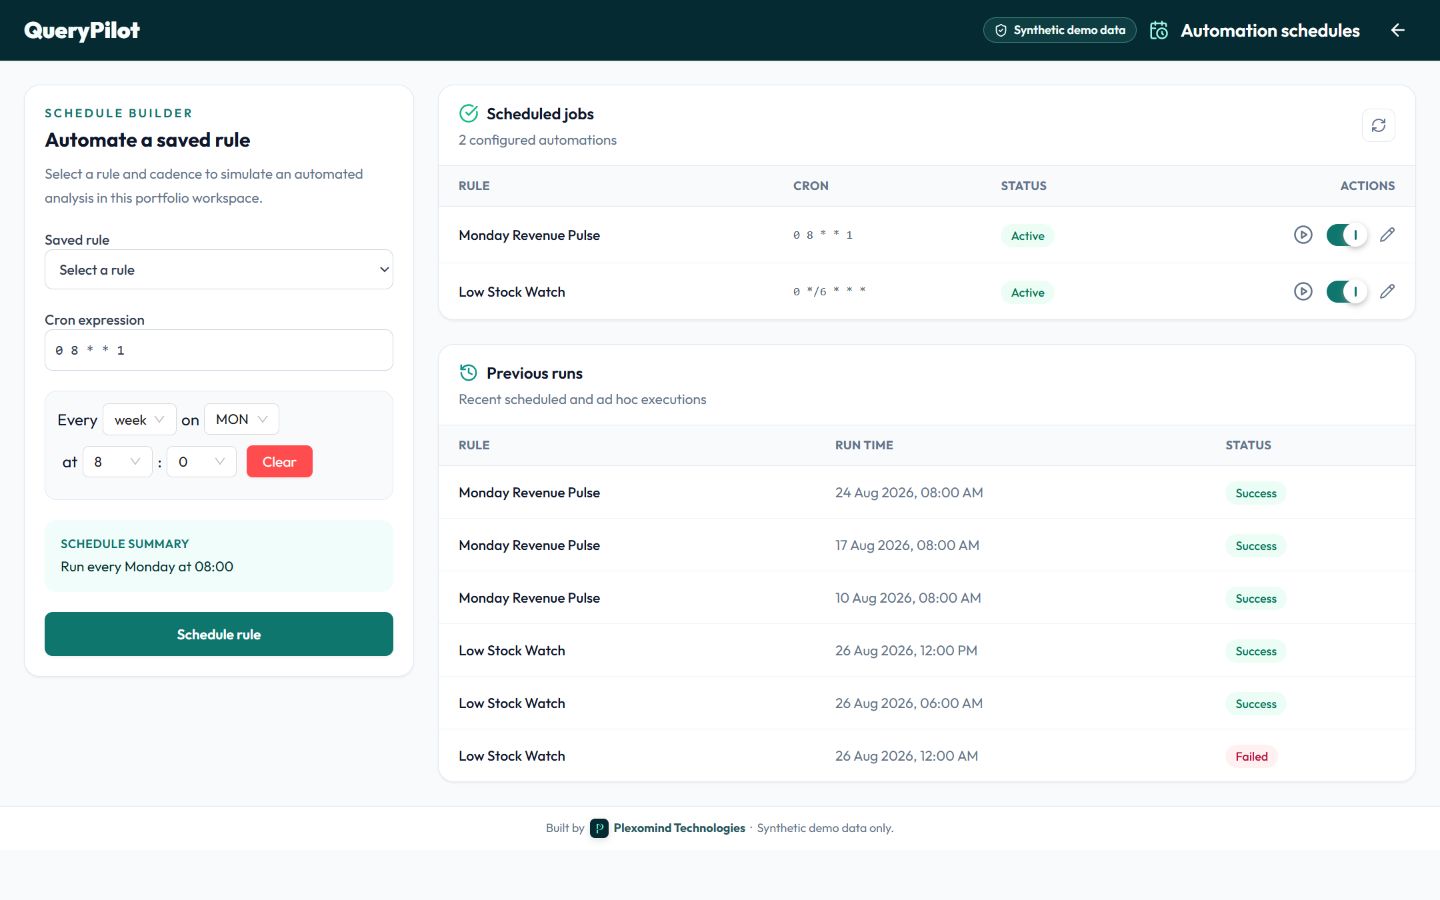
Task: Click the QueryPilot logo
Action: [82, 31]
